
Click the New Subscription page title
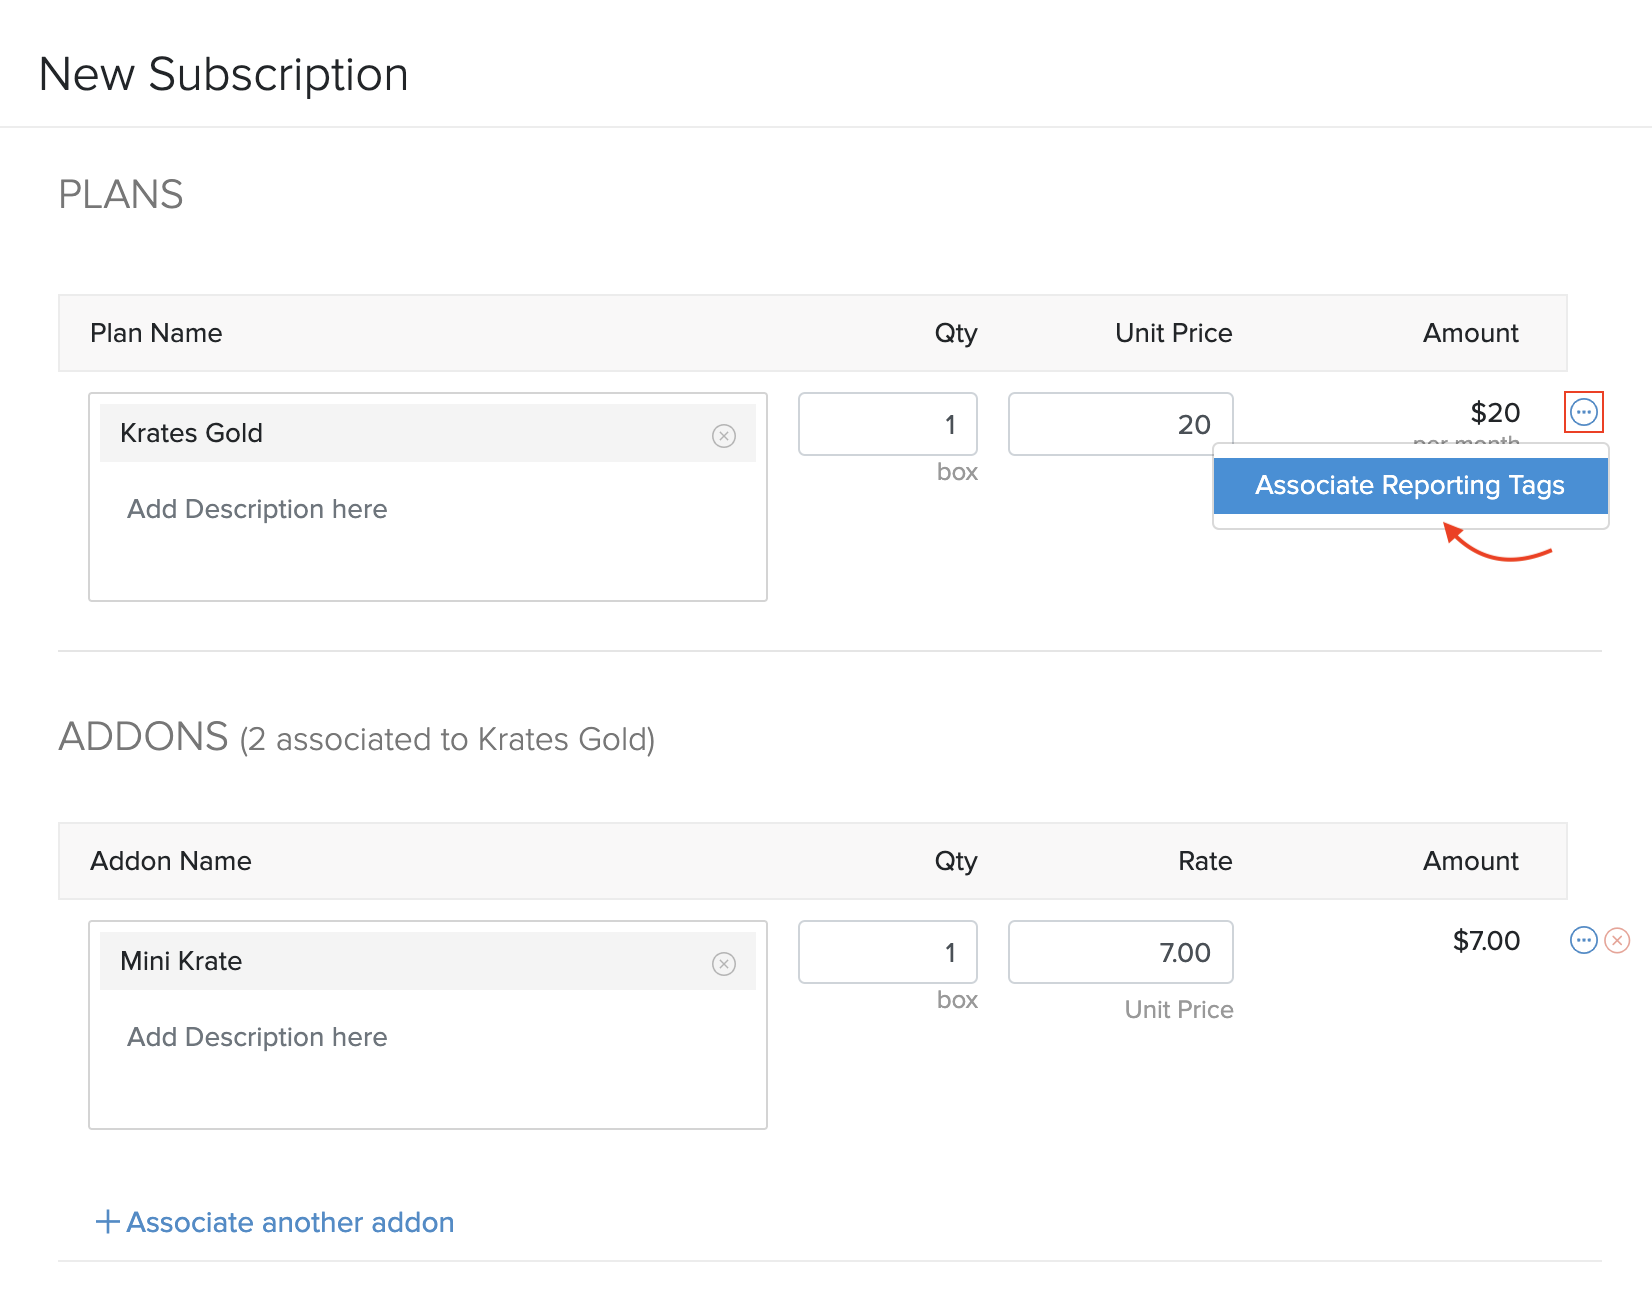click(x=222, y=73)
